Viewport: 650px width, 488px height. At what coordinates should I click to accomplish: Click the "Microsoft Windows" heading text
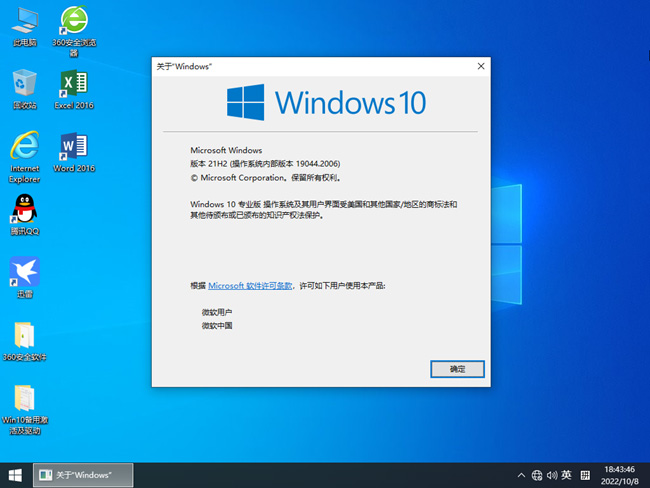226,150
